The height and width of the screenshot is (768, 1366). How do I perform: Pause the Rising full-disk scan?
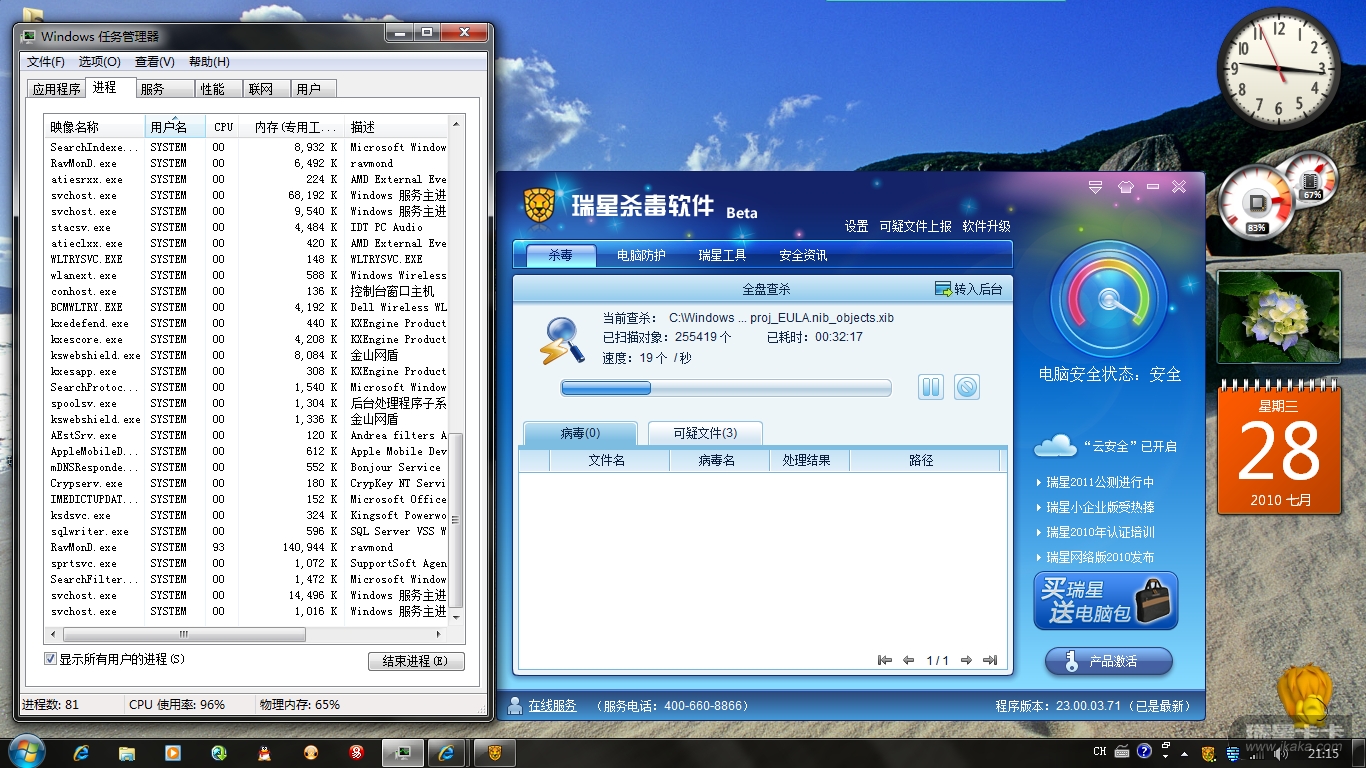(931, 387)
